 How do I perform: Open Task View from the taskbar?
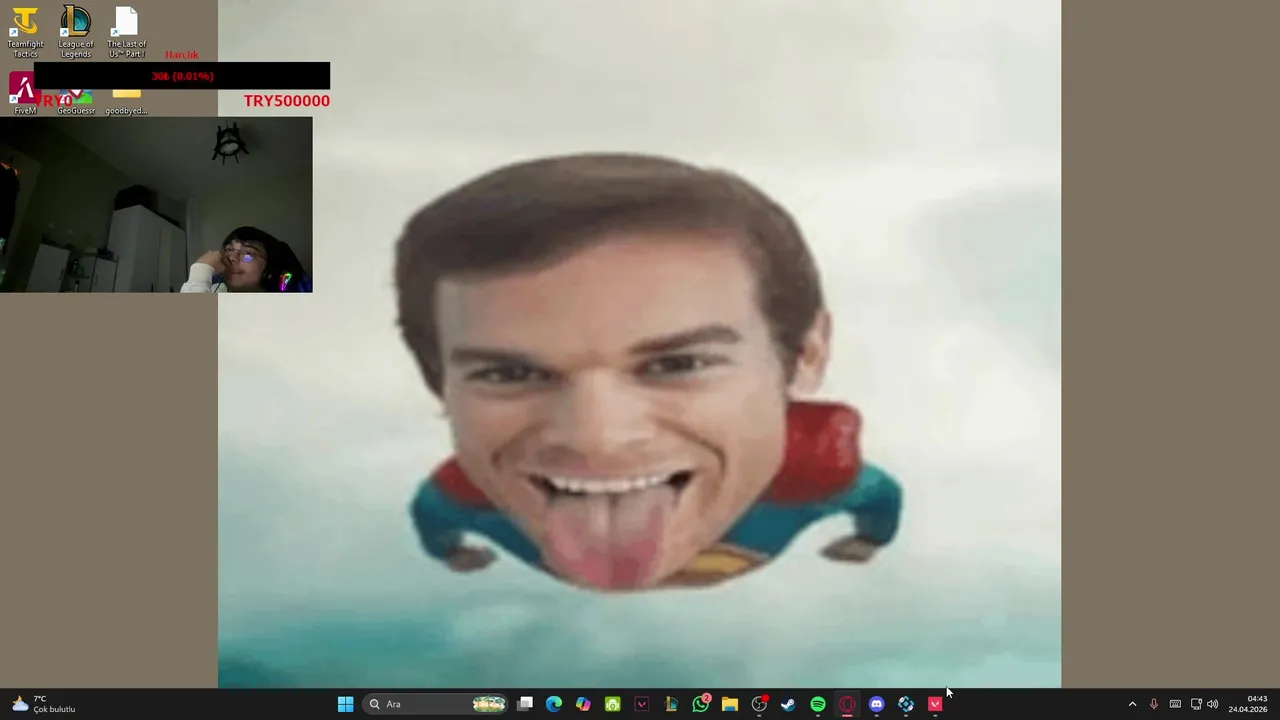pyautogui.click(x=525, y=704)
